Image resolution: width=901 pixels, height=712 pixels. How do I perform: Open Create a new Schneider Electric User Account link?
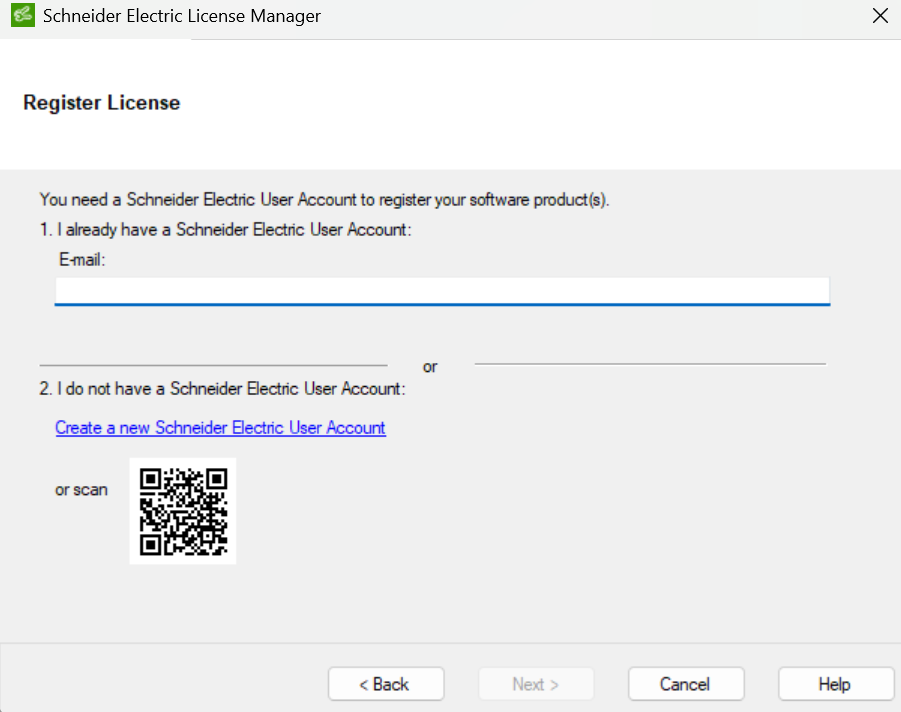220,428
